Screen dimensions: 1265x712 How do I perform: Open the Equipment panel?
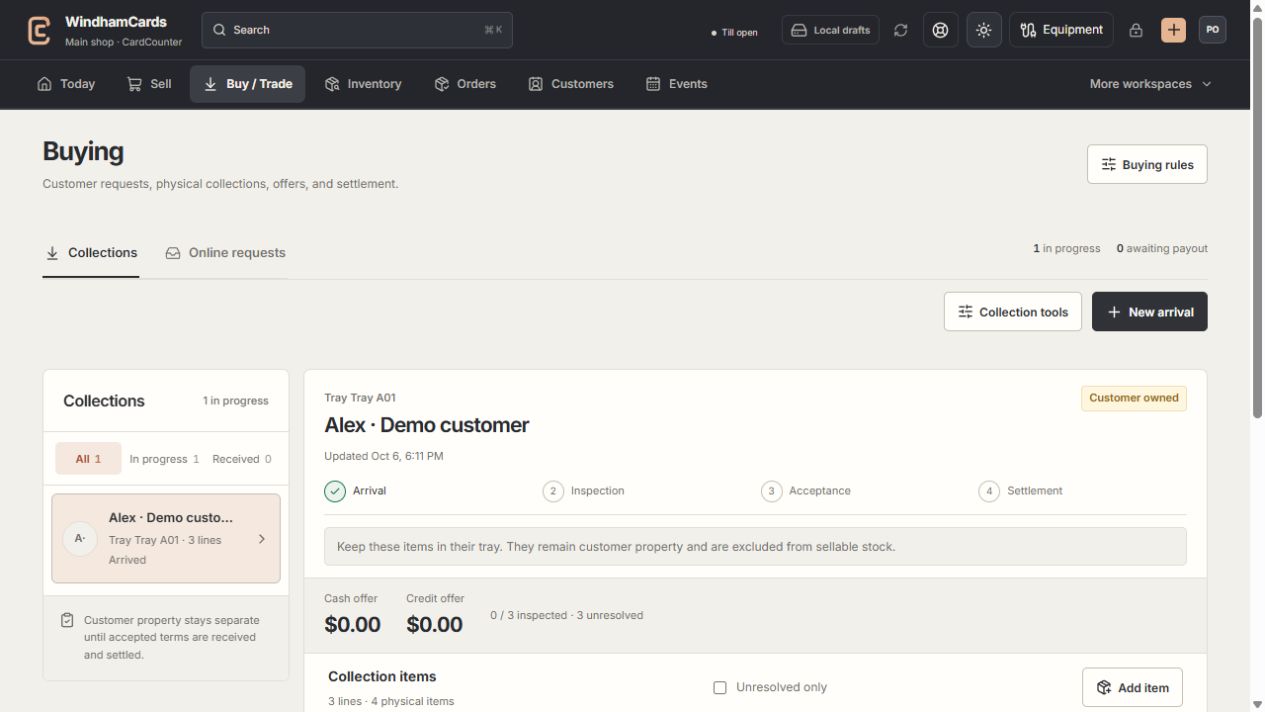[x=1061, y=30]
